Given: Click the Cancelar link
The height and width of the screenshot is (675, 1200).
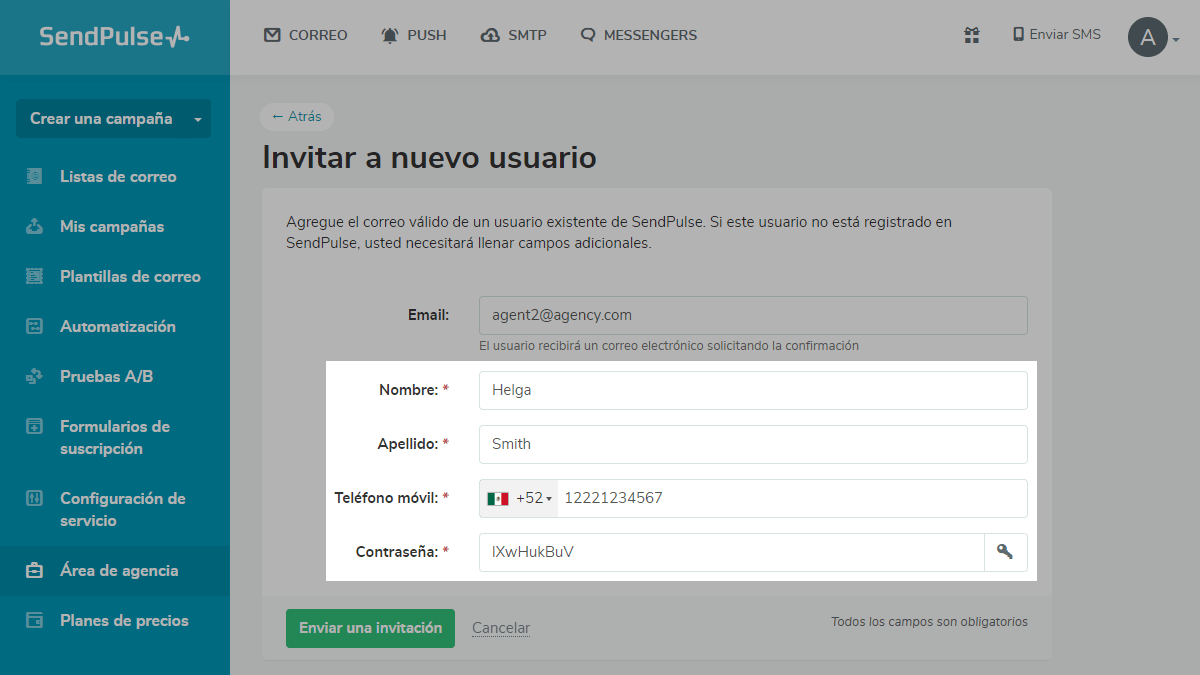Looking at the screenshot, I should tap(501, 628).
